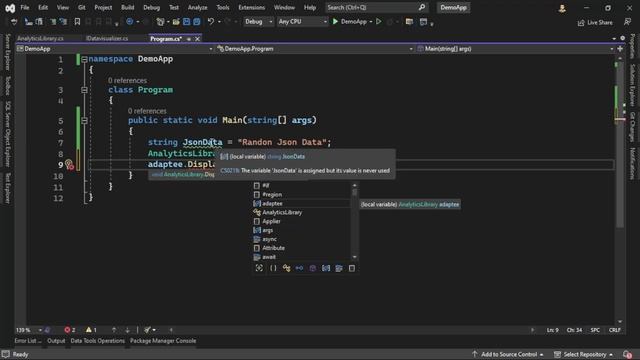Start DemoApp with the green play button
The height and width of the screenshot is (360, 640).
click(x=335, y=21)
